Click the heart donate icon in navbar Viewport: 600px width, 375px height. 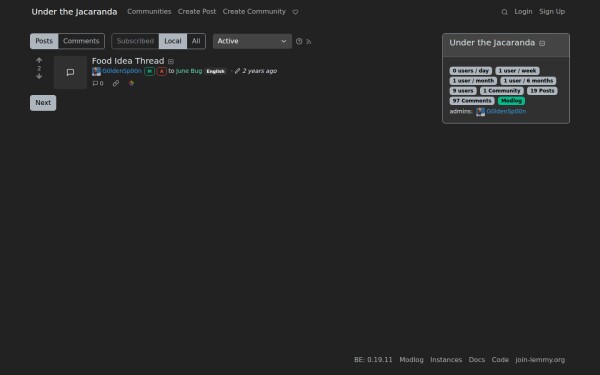295,12
